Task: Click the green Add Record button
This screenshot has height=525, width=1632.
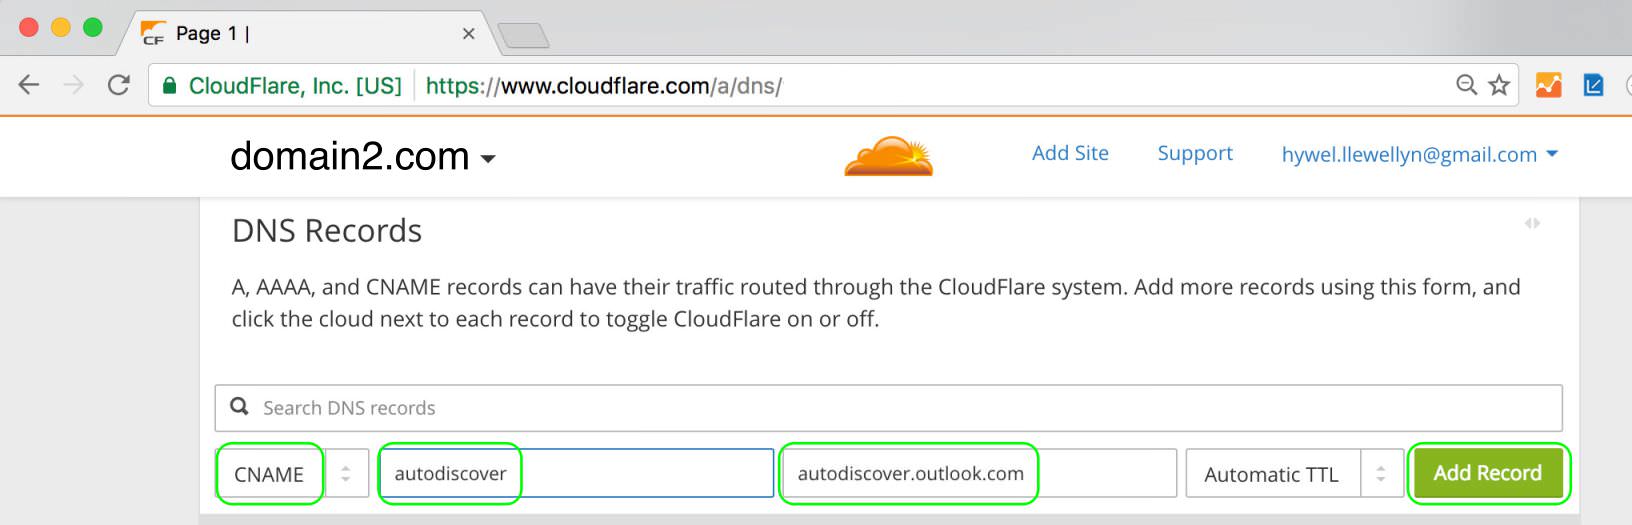Action: click(x=1488, y=473)
